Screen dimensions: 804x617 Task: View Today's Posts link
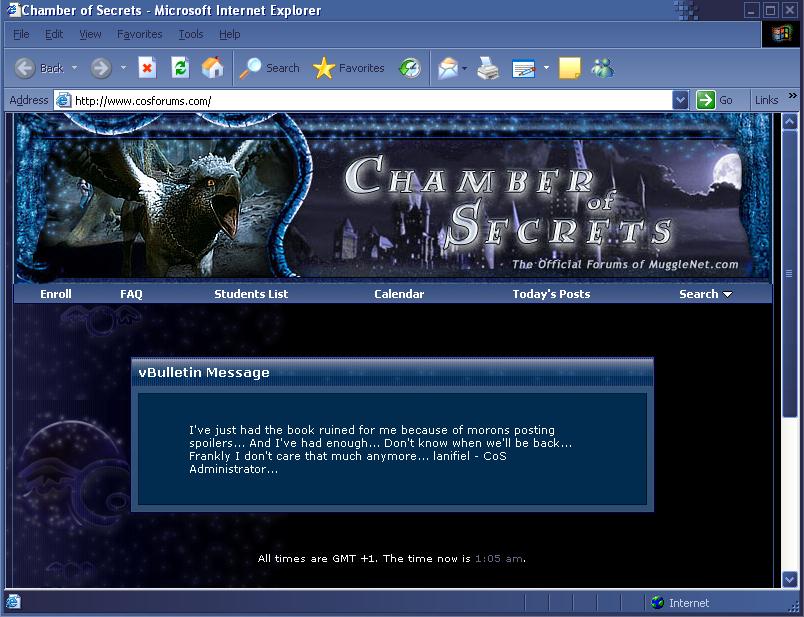click(551, 294)
